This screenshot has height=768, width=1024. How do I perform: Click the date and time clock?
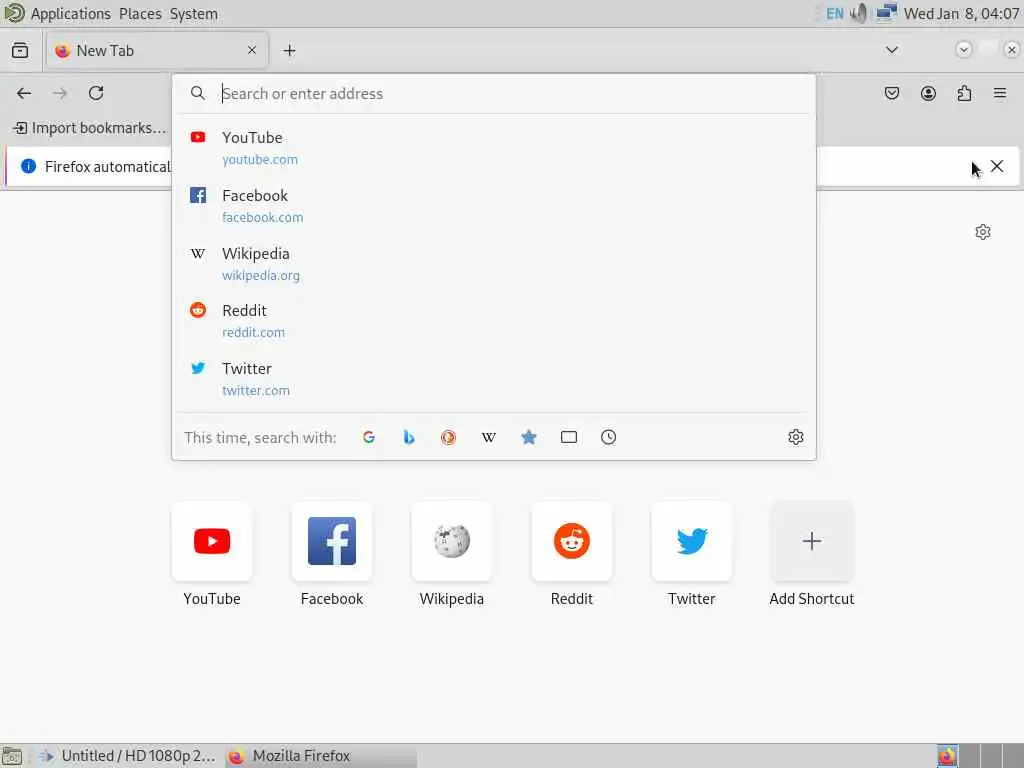click(961, 14)
